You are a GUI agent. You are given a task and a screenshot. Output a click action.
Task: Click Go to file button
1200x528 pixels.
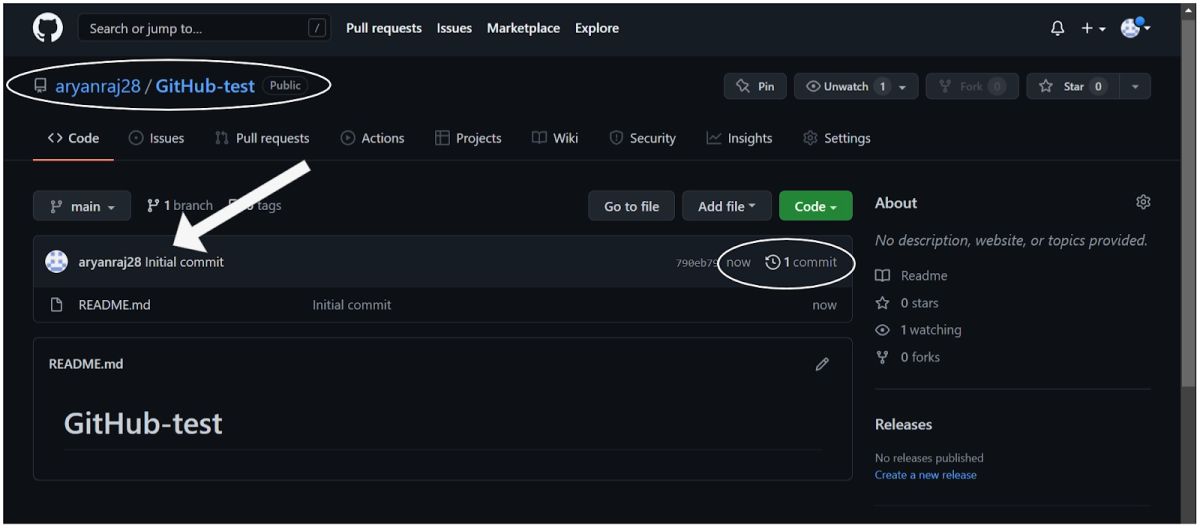pyautogui.click(x=631, y=206)
